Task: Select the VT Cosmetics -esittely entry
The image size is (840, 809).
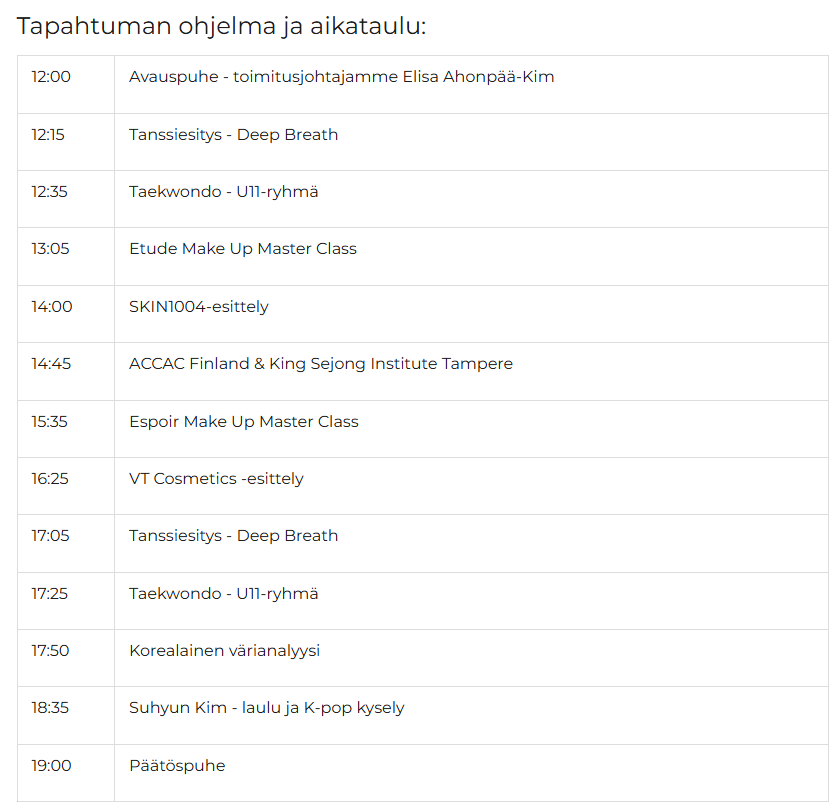Action: (x=216, y=478)
